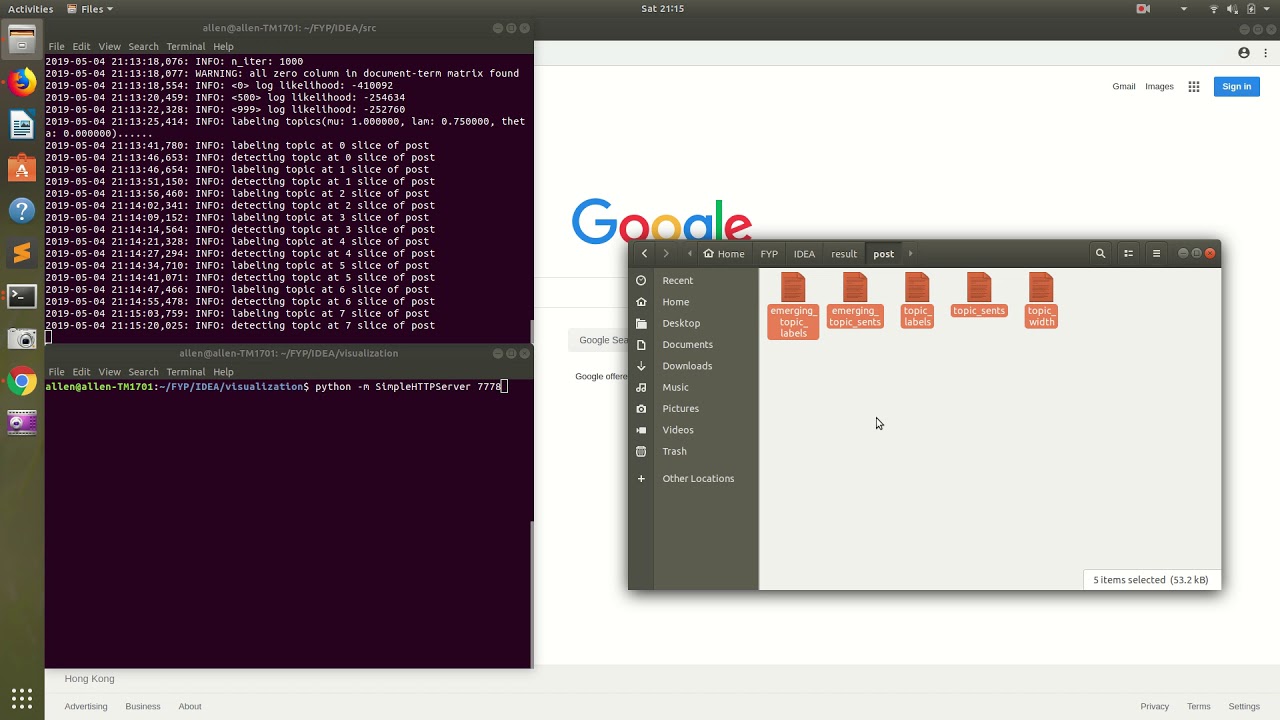Open the Terms footer link

[1198, 707]
